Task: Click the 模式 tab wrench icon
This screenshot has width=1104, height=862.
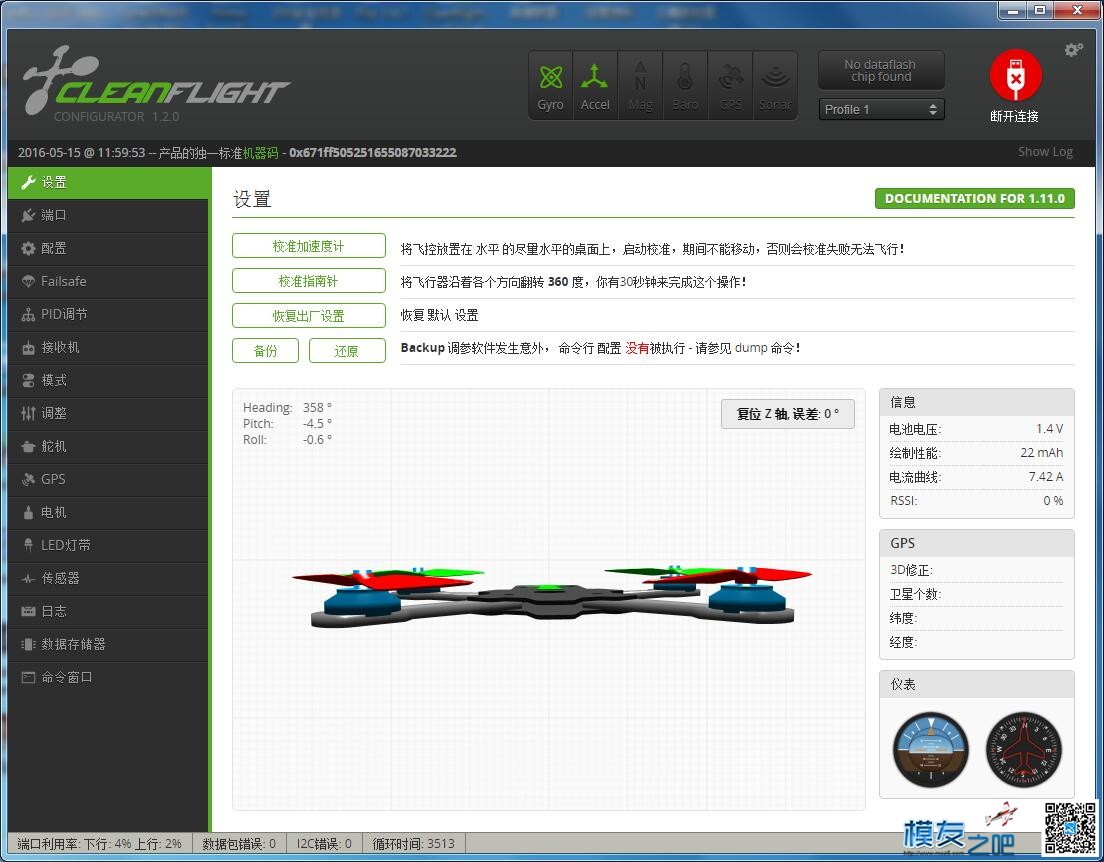Action: tap(28, 380)
